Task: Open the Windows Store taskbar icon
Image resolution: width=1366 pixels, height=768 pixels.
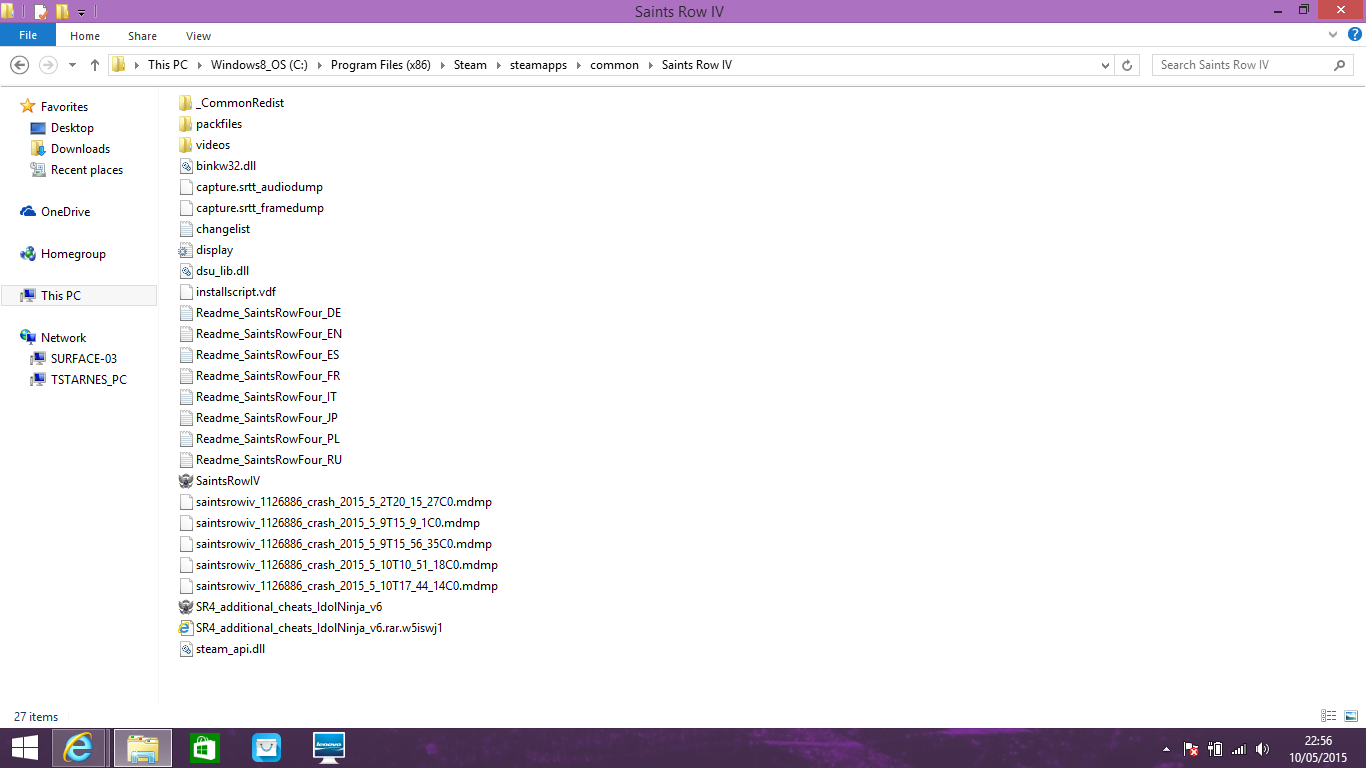Action: pyautogui.click(x=204, y=748)
